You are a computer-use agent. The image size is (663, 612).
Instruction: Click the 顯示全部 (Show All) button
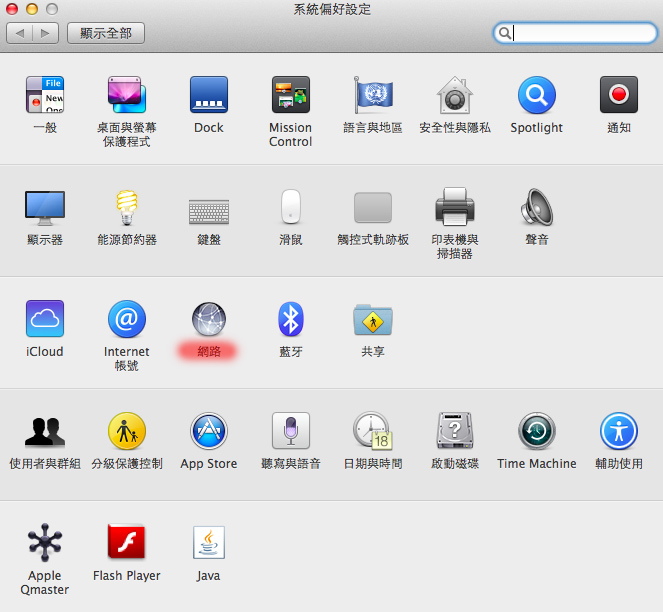point(106,33)
